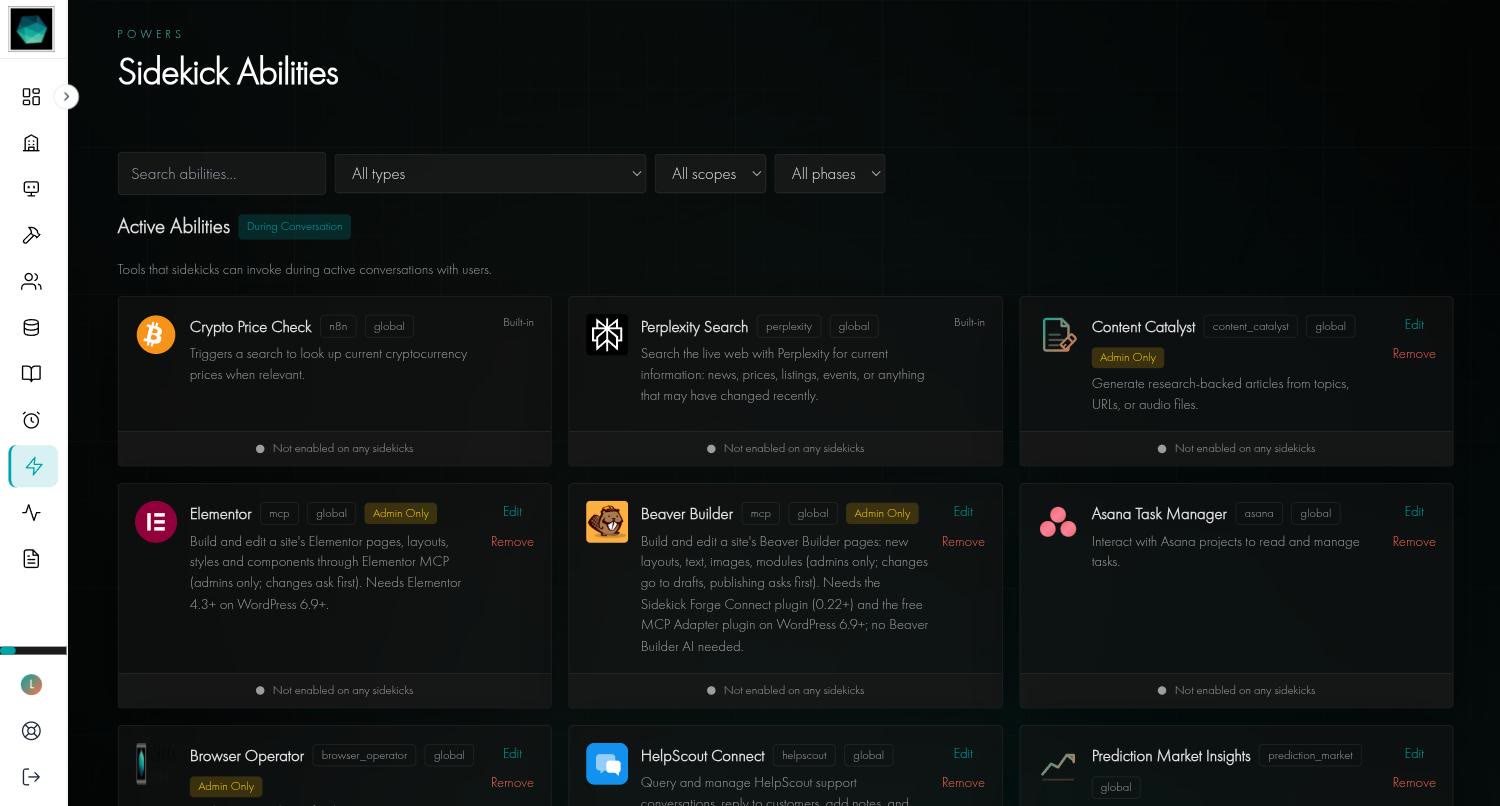The width and height of the screenshot is (1500, 806).
Task: Open the dashboard grid icon in sidebar
Action: point(31,96)
